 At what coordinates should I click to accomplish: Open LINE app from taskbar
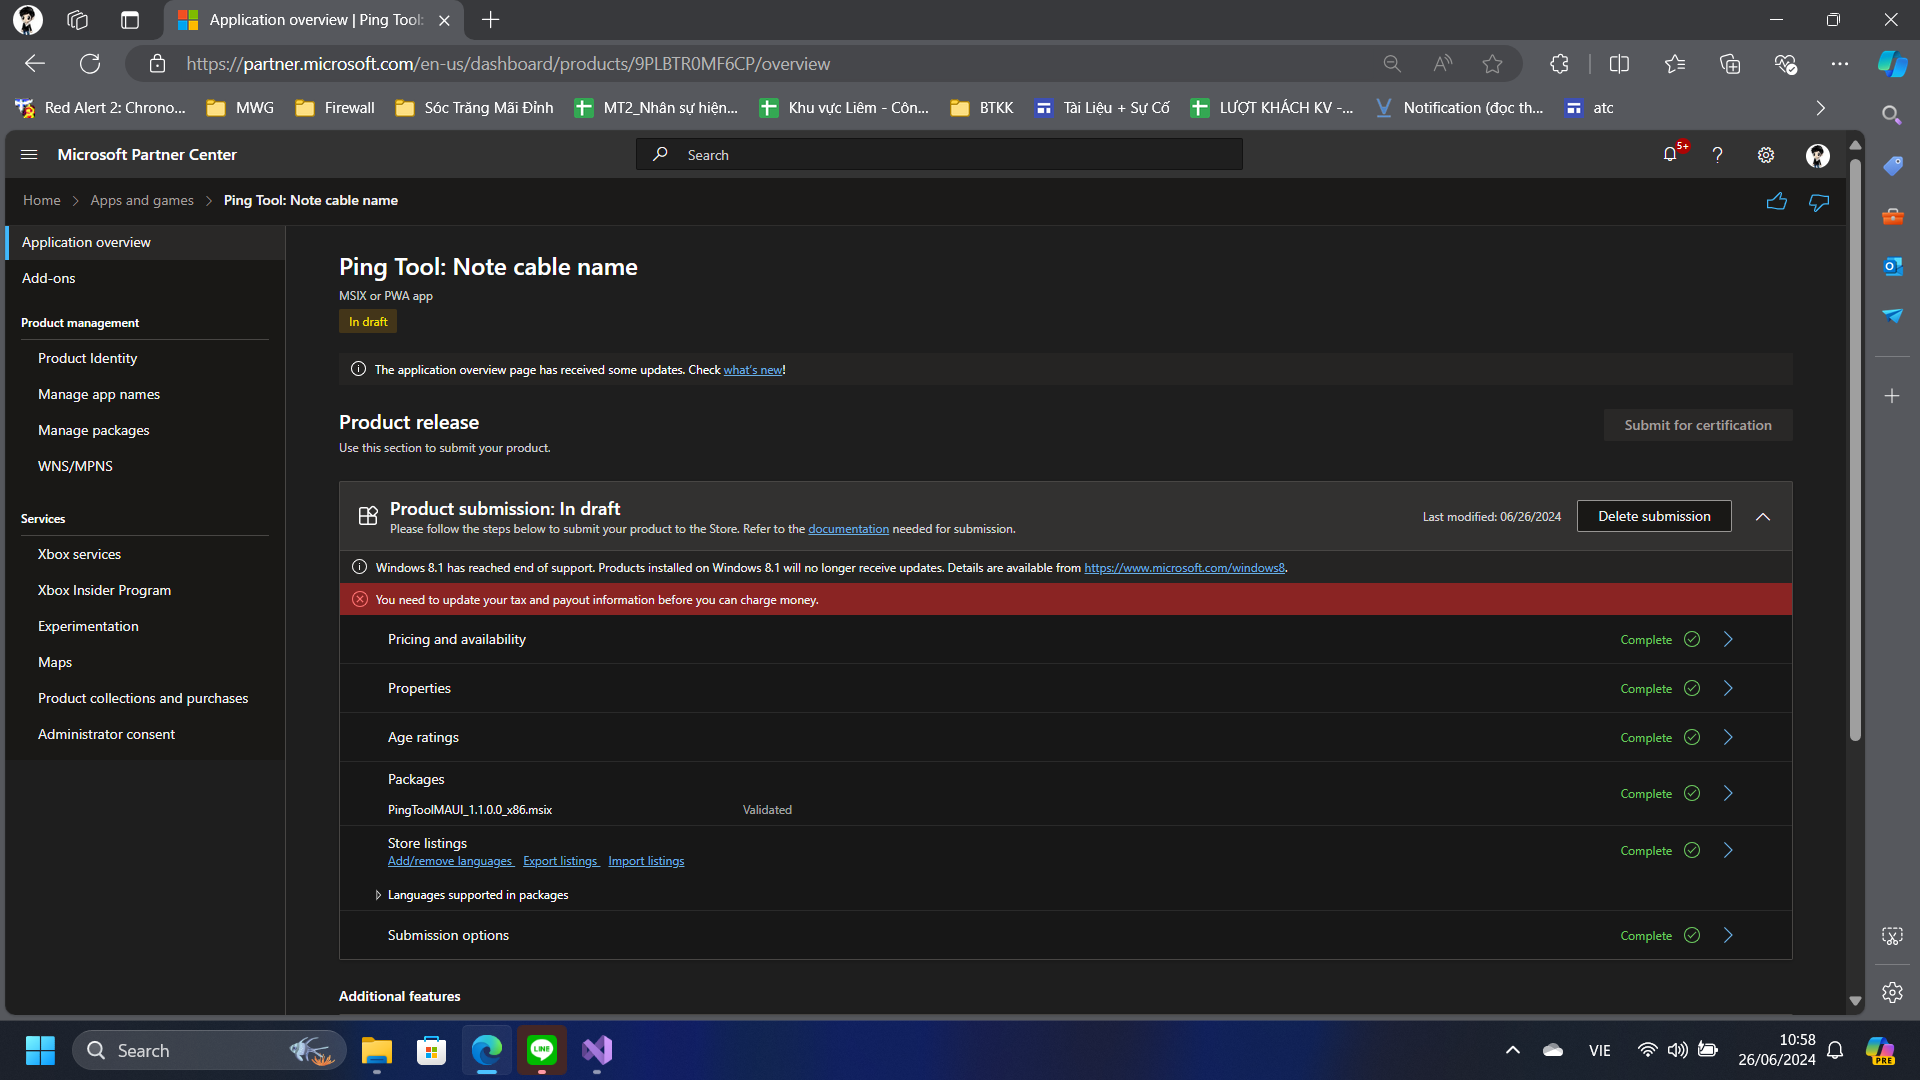(x=542, y=1050)
